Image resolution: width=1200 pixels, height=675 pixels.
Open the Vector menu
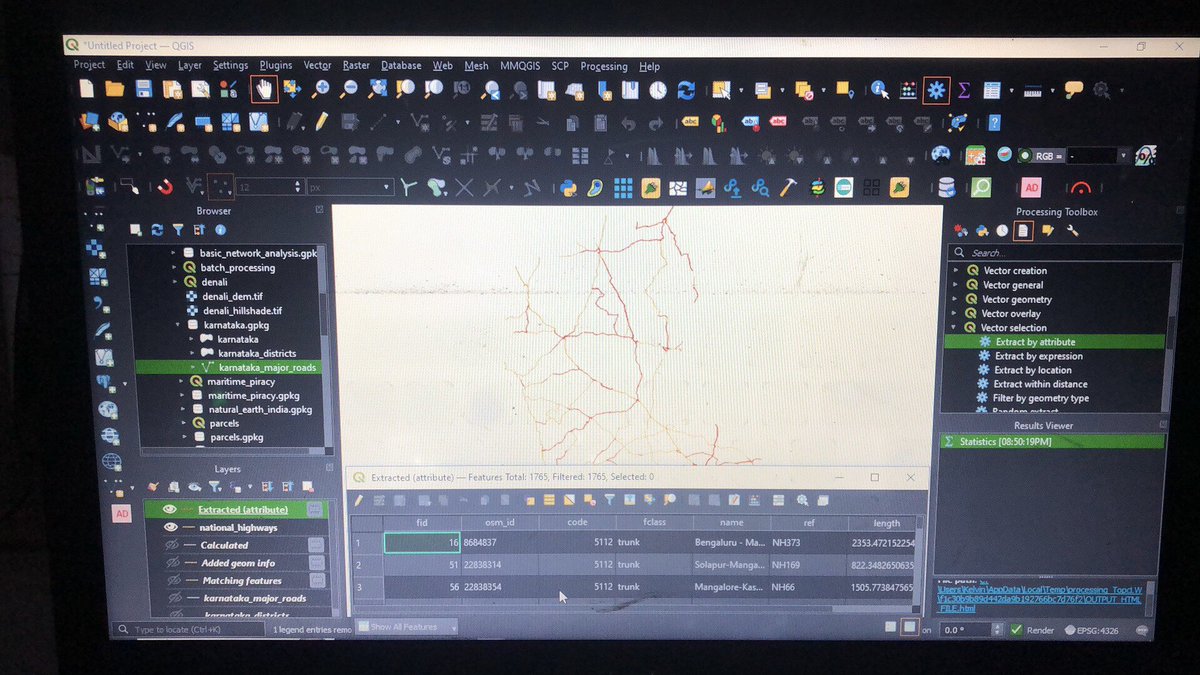317,65
